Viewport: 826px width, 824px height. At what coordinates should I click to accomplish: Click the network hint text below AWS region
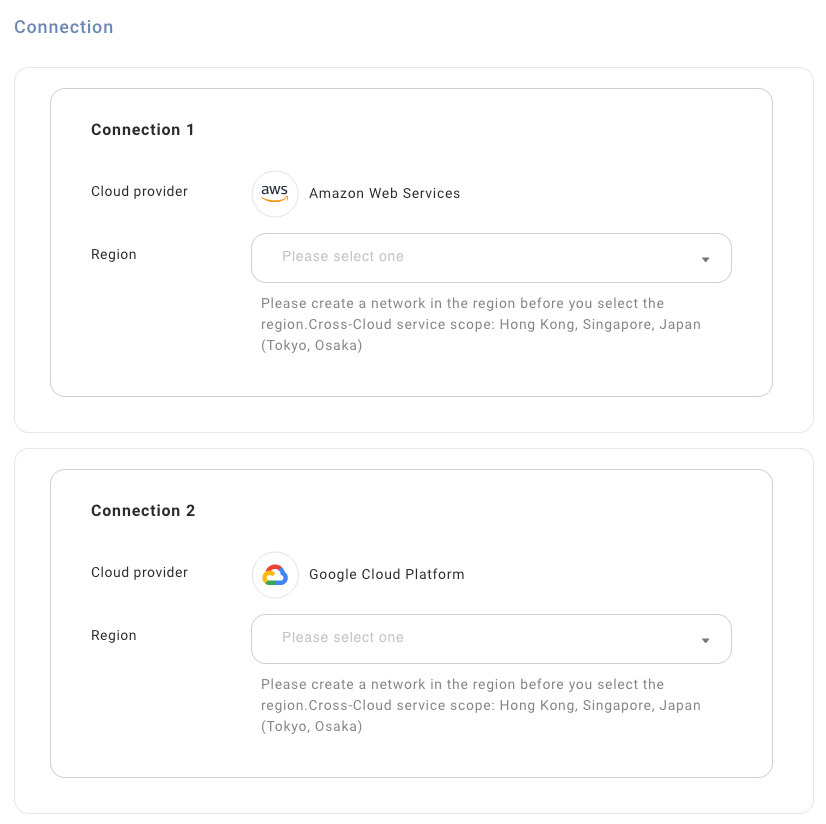[x=480, y=324]
